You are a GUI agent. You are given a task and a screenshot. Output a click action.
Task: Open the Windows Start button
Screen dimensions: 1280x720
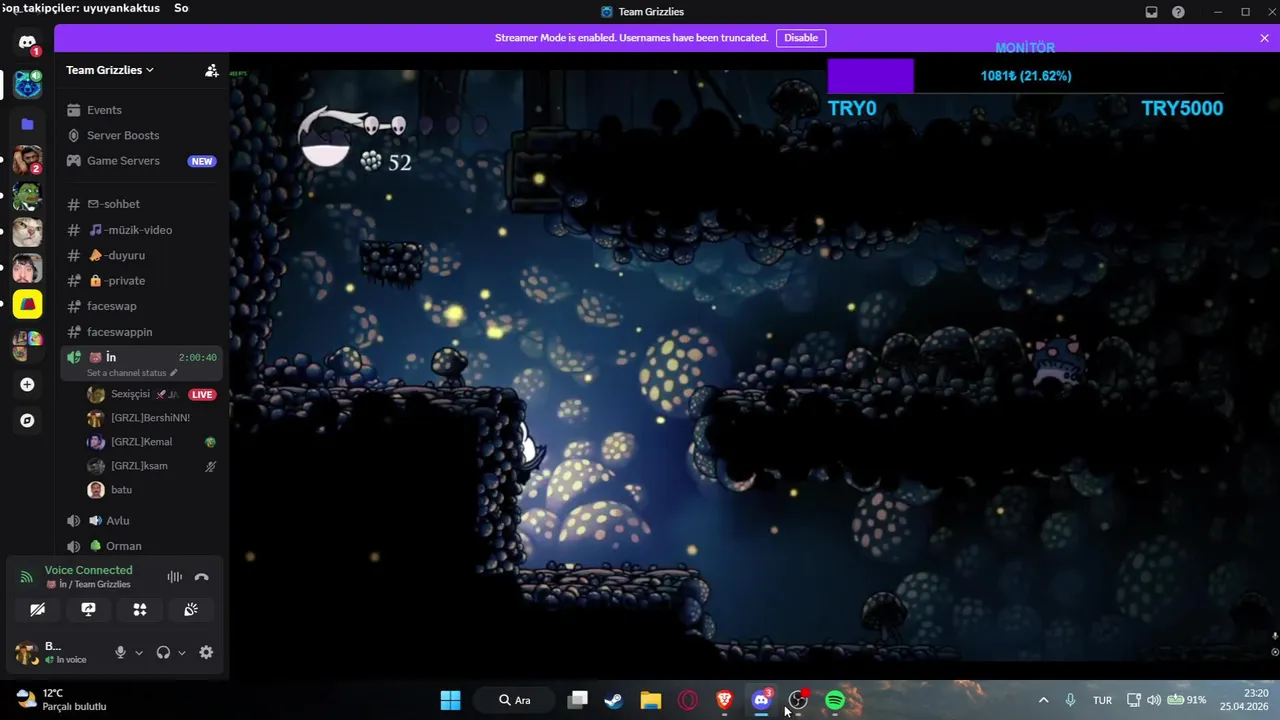451,700
